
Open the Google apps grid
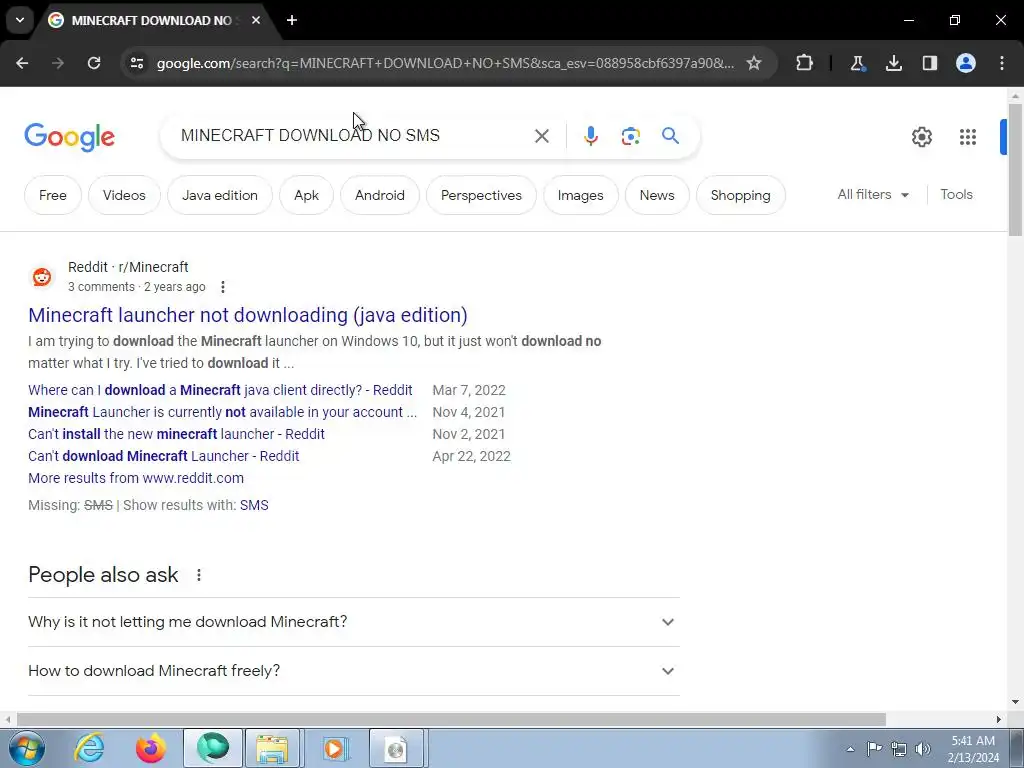[x=967, y=136]
